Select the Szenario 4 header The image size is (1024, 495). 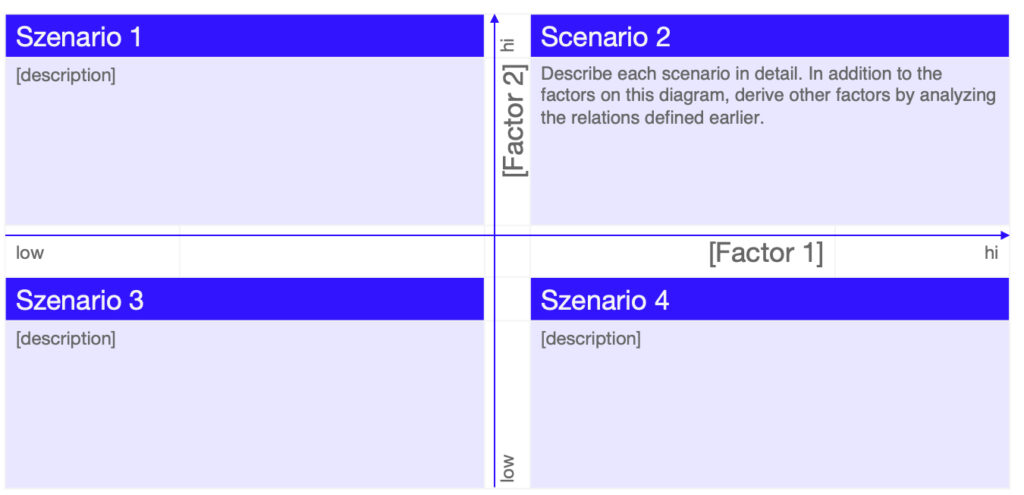769,299
